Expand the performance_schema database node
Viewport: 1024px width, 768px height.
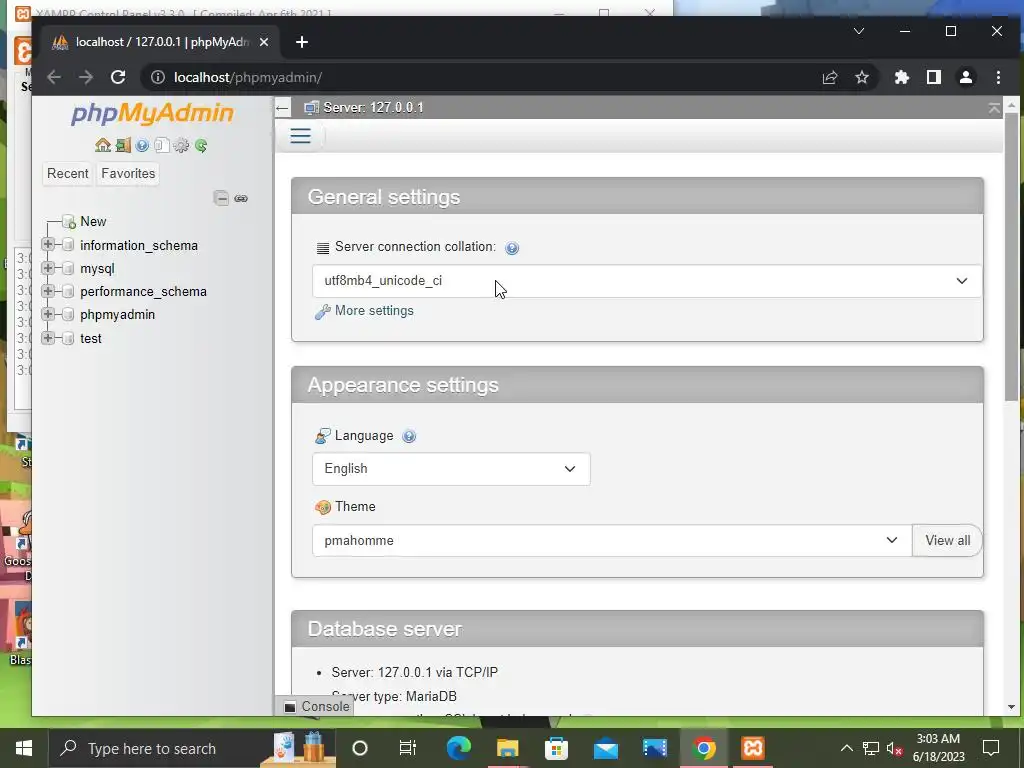[x=48, y=291]
